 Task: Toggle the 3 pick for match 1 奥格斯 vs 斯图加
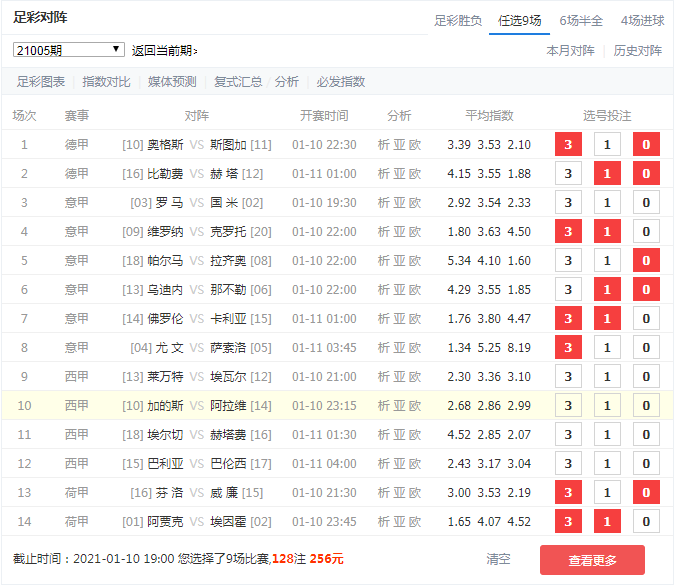(x=568, y=145)
